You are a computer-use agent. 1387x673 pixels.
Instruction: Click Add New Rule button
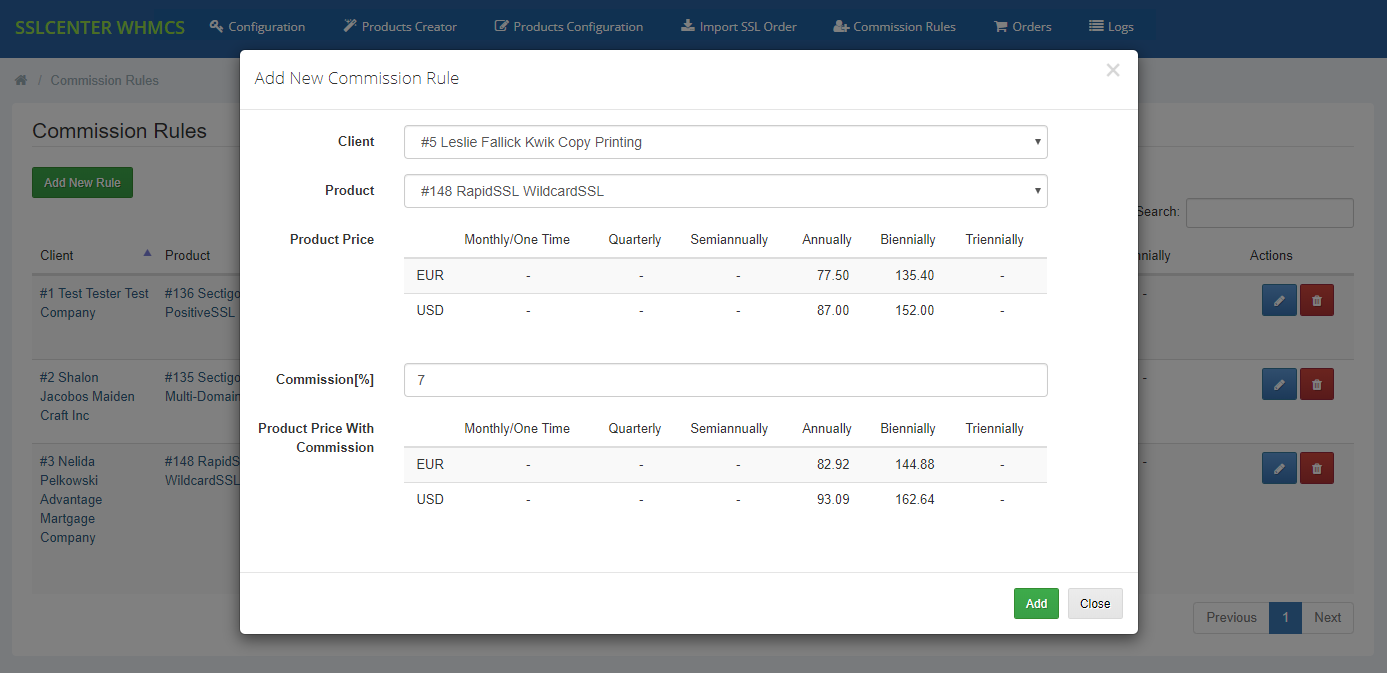82,182
